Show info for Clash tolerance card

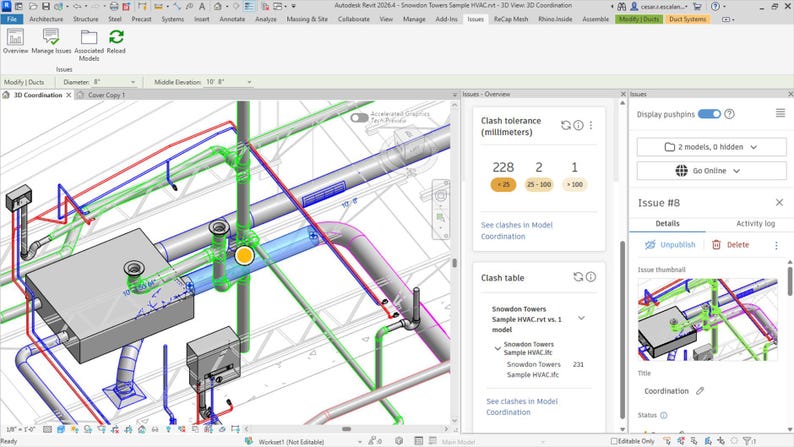point(578,125)
